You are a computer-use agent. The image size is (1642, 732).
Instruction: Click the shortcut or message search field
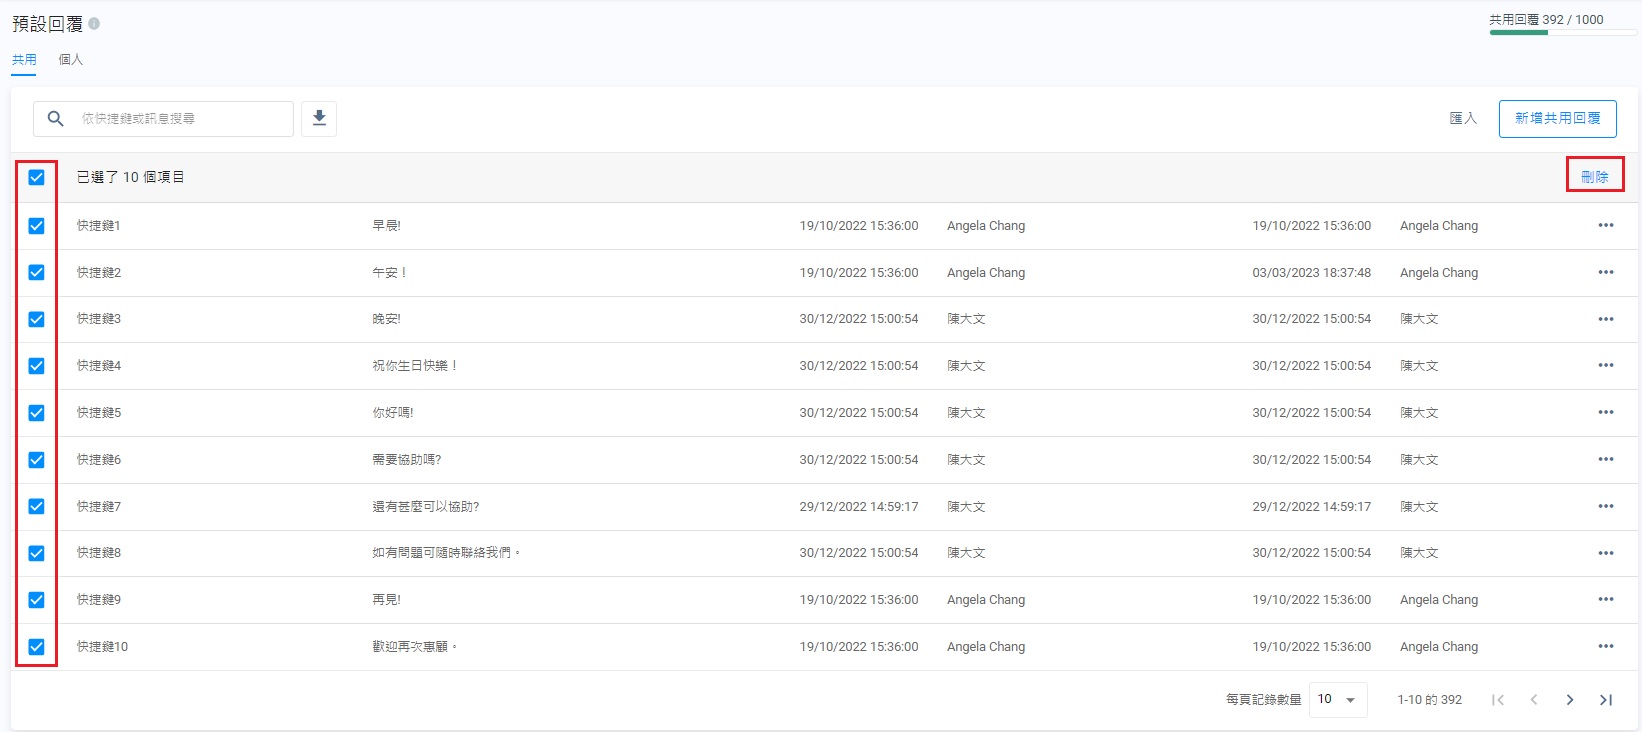pos(180,118)
